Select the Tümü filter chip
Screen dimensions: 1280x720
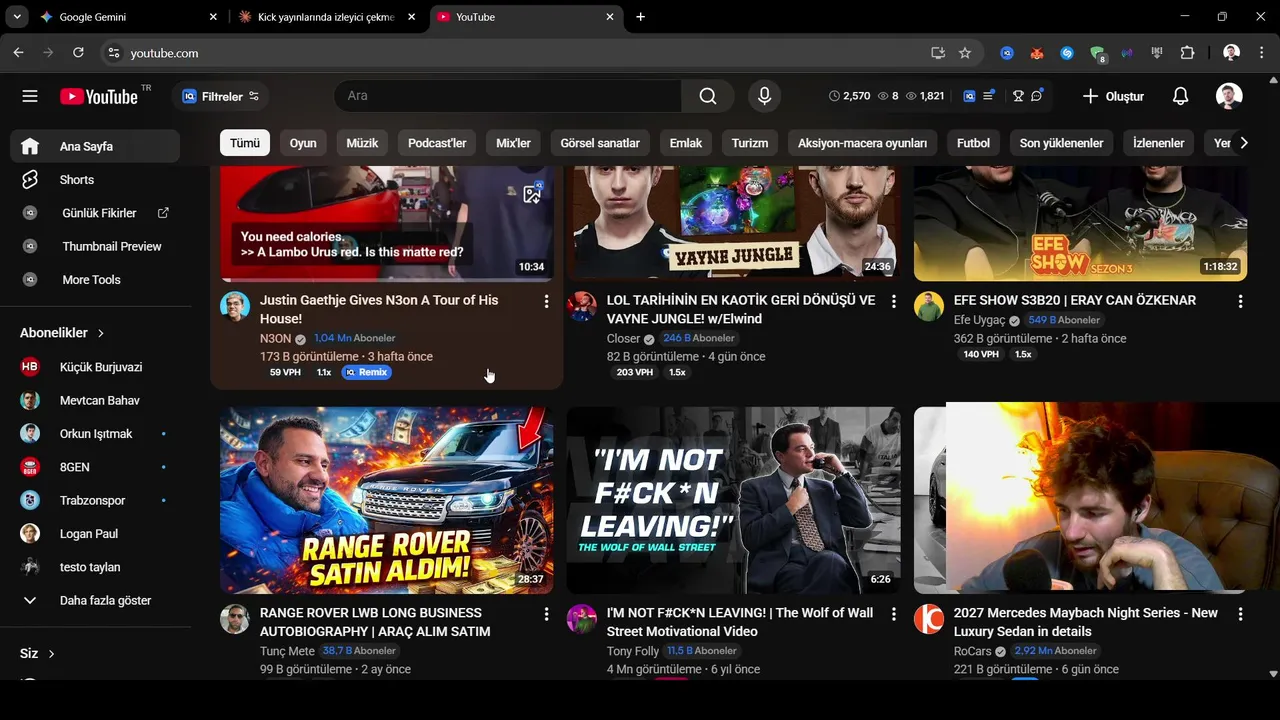(x=245, y=143)
